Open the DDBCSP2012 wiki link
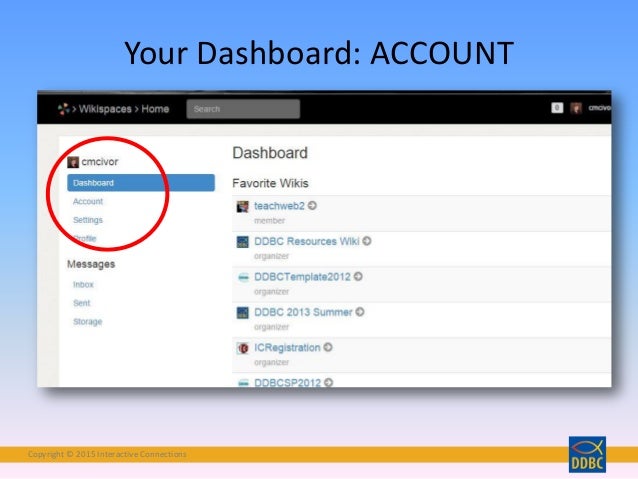 click(x=288, y=383)
